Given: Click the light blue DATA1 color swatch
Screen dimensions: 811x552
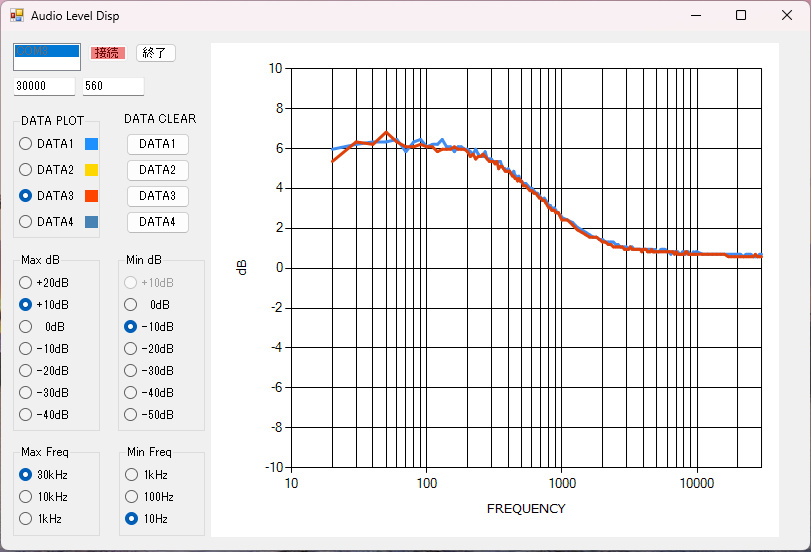Looking at the screenshot, I should point(91,144).
